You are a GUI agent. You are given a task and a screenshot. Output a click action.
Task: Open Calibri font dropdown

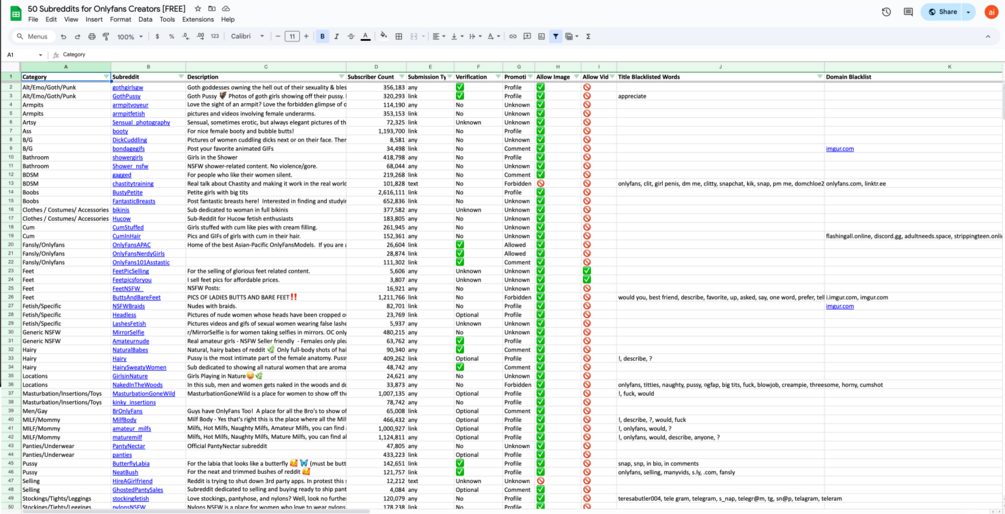click(247, 37)
